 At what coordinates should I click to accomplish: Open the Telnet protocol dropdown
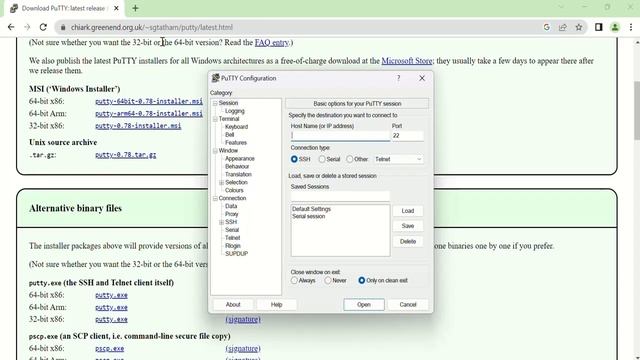point(398,159)
